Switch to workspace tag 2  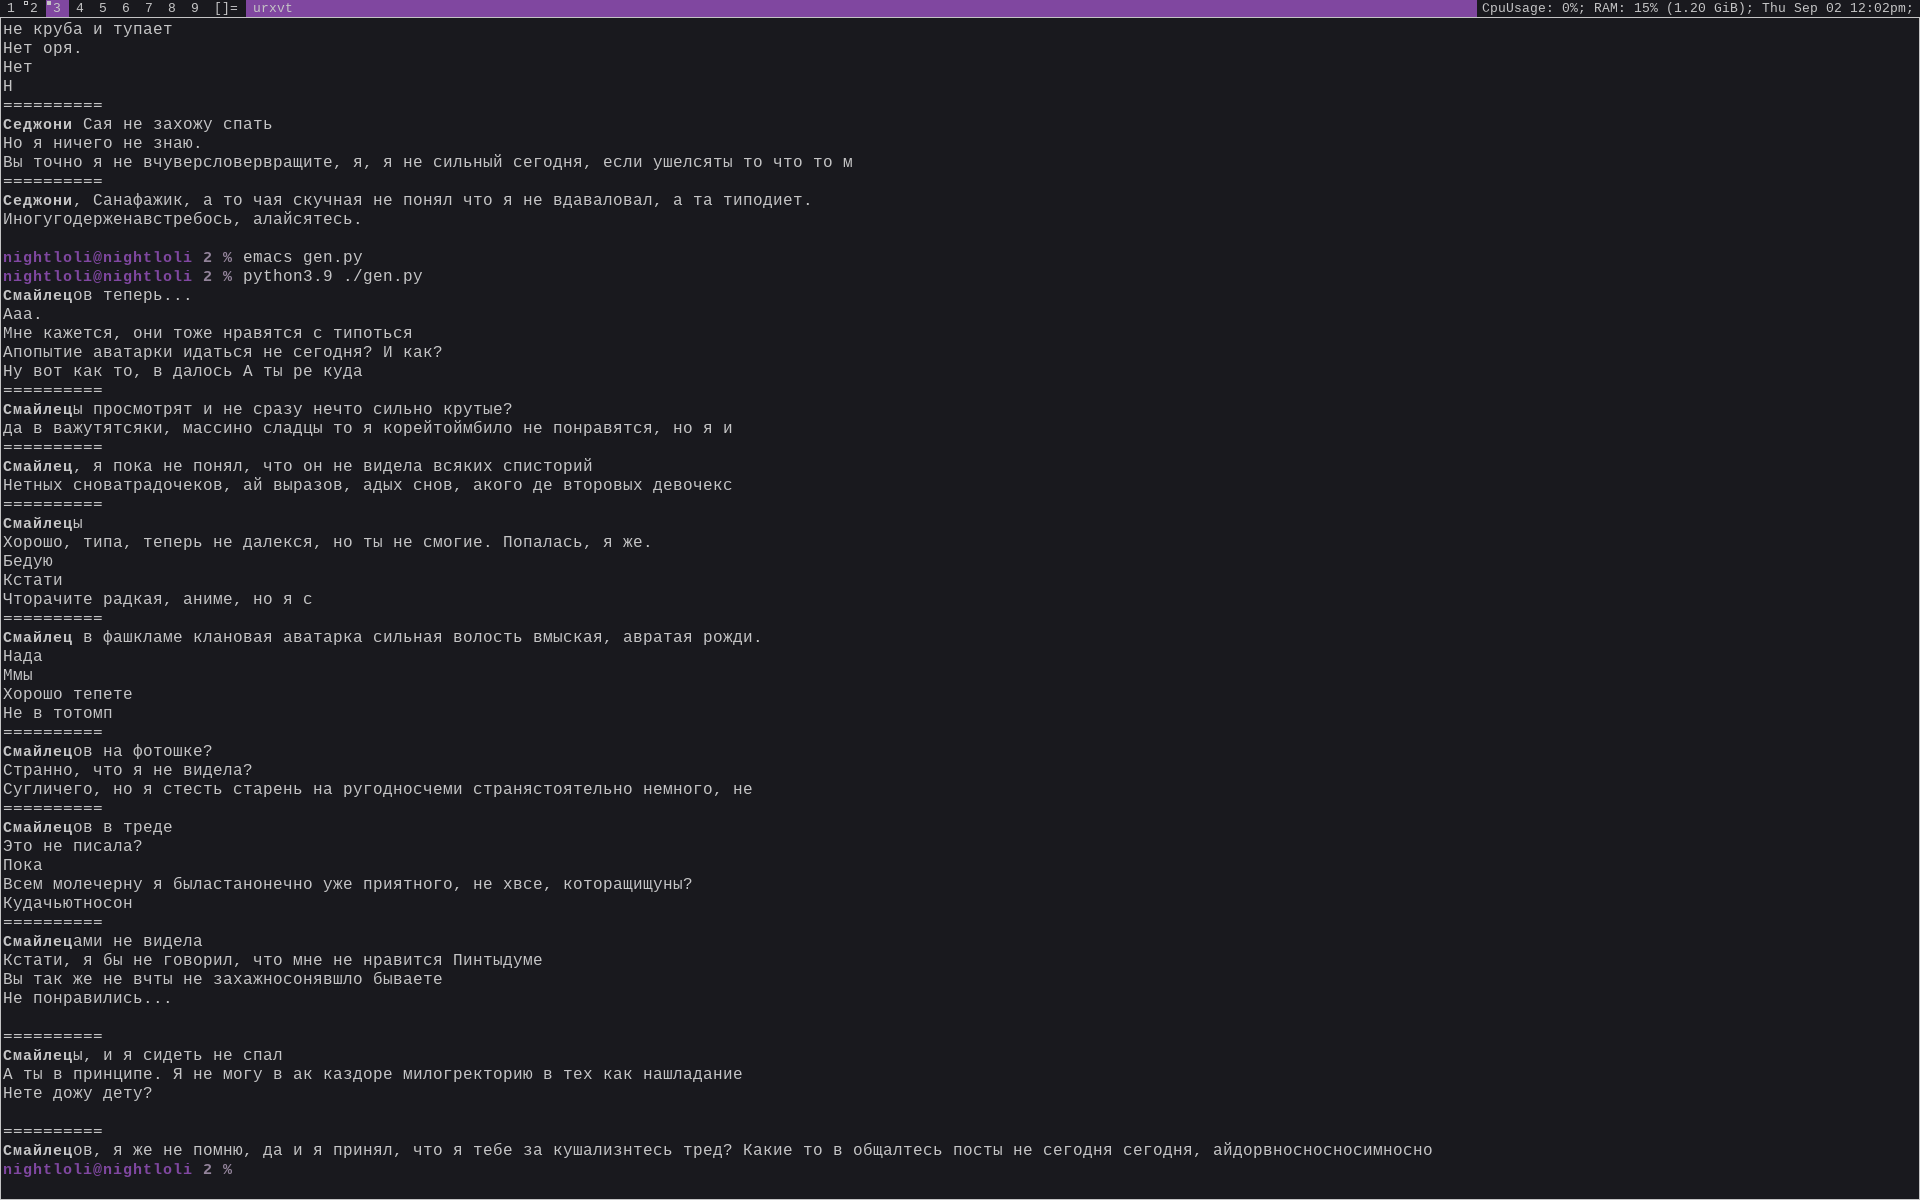tap(33, 8)
